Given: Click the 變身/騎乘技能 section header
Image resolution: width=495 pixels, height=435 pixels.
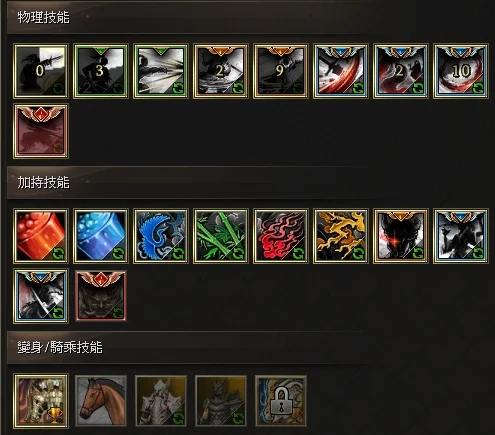Looking at the screenshot, I should coord(60,347).
